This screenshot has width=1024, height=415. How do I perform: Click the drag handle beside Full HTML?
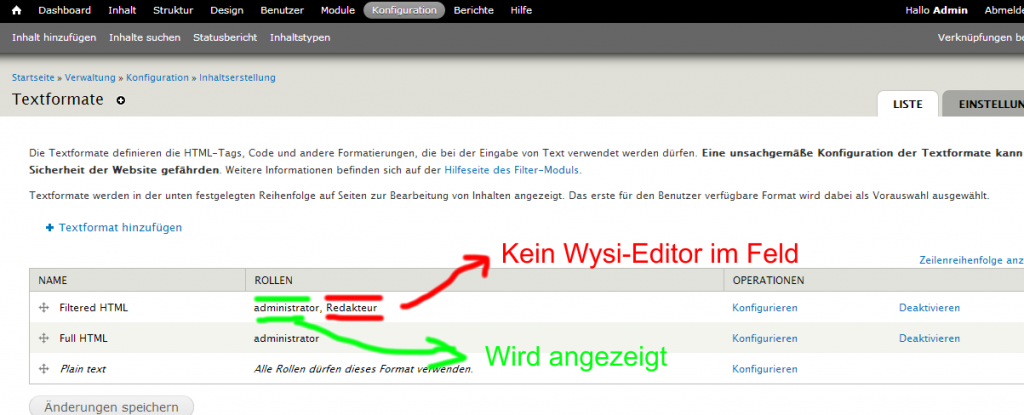[x=44, y=338]
